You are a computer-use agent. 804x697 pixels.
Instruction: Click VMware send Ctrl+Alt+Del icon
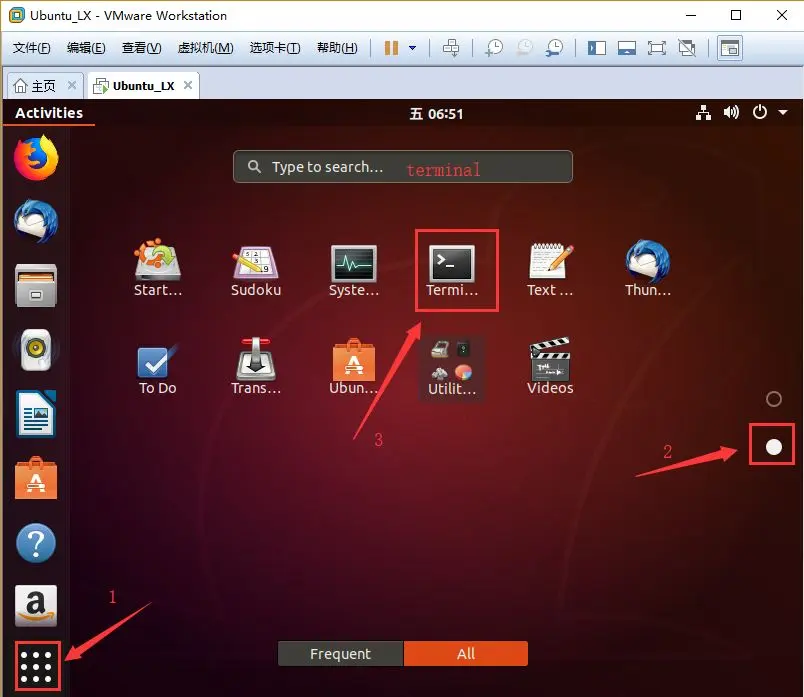click(x=451, y=48)
